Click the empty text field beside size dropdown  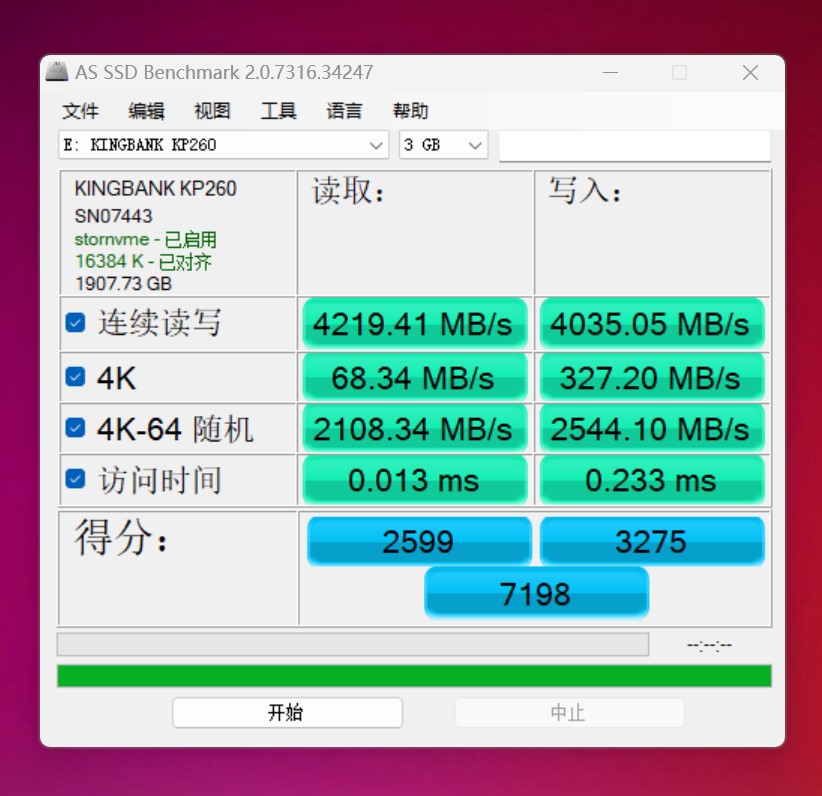tap(634, 145)
